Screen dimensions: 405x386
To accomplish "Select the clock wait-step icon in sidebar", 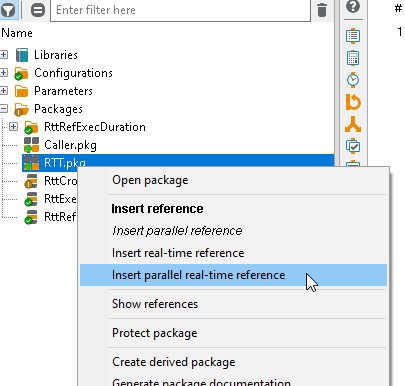I will (x=353, y=80).
